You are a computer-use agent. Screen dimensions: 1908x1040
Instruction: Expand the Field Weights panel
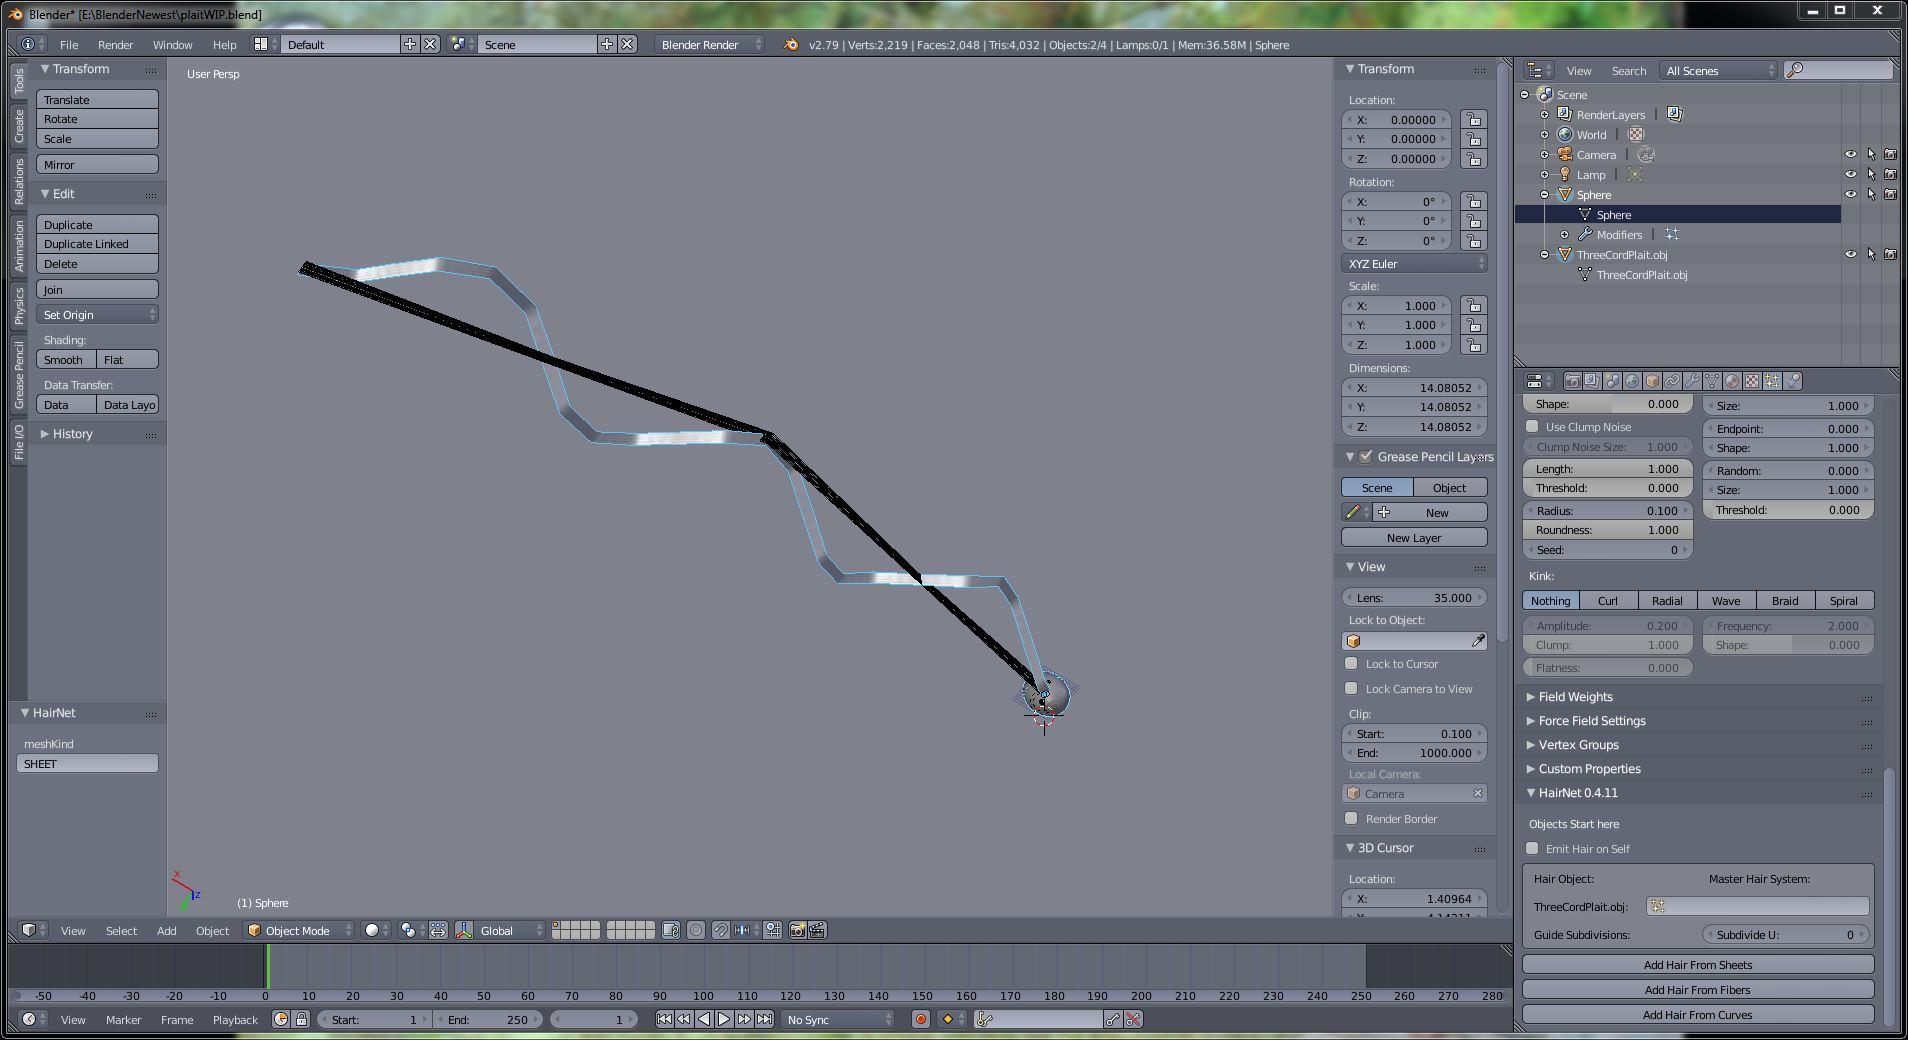click(1576, 697)
